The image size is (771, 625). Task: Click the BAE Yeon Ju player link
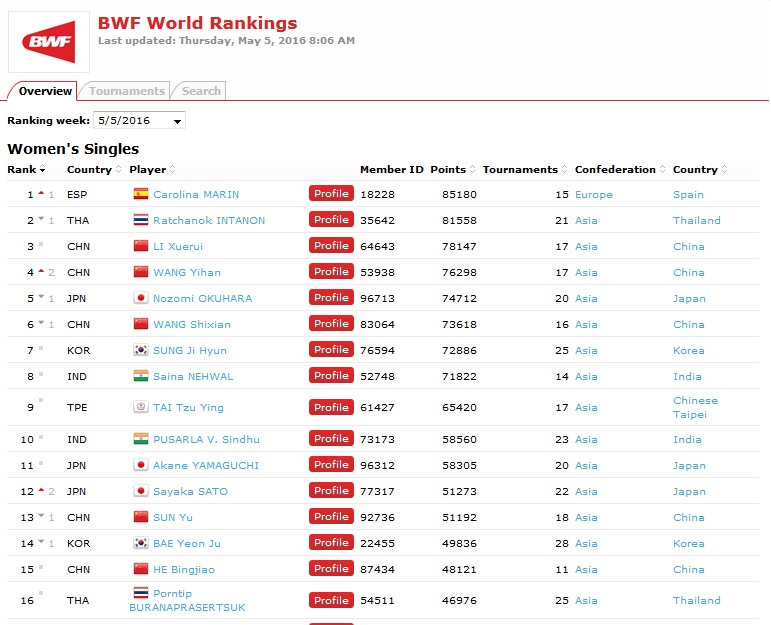[187, 543]
